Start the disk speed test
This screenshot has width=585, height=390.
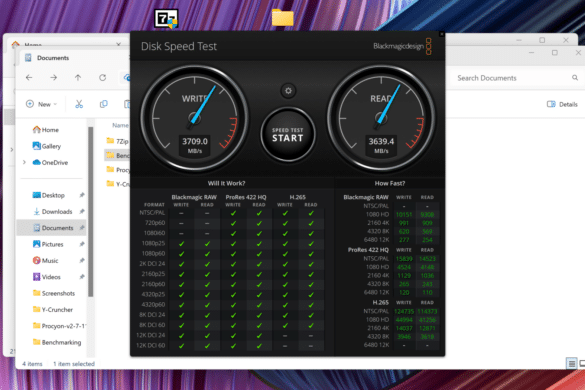point(288,135)
